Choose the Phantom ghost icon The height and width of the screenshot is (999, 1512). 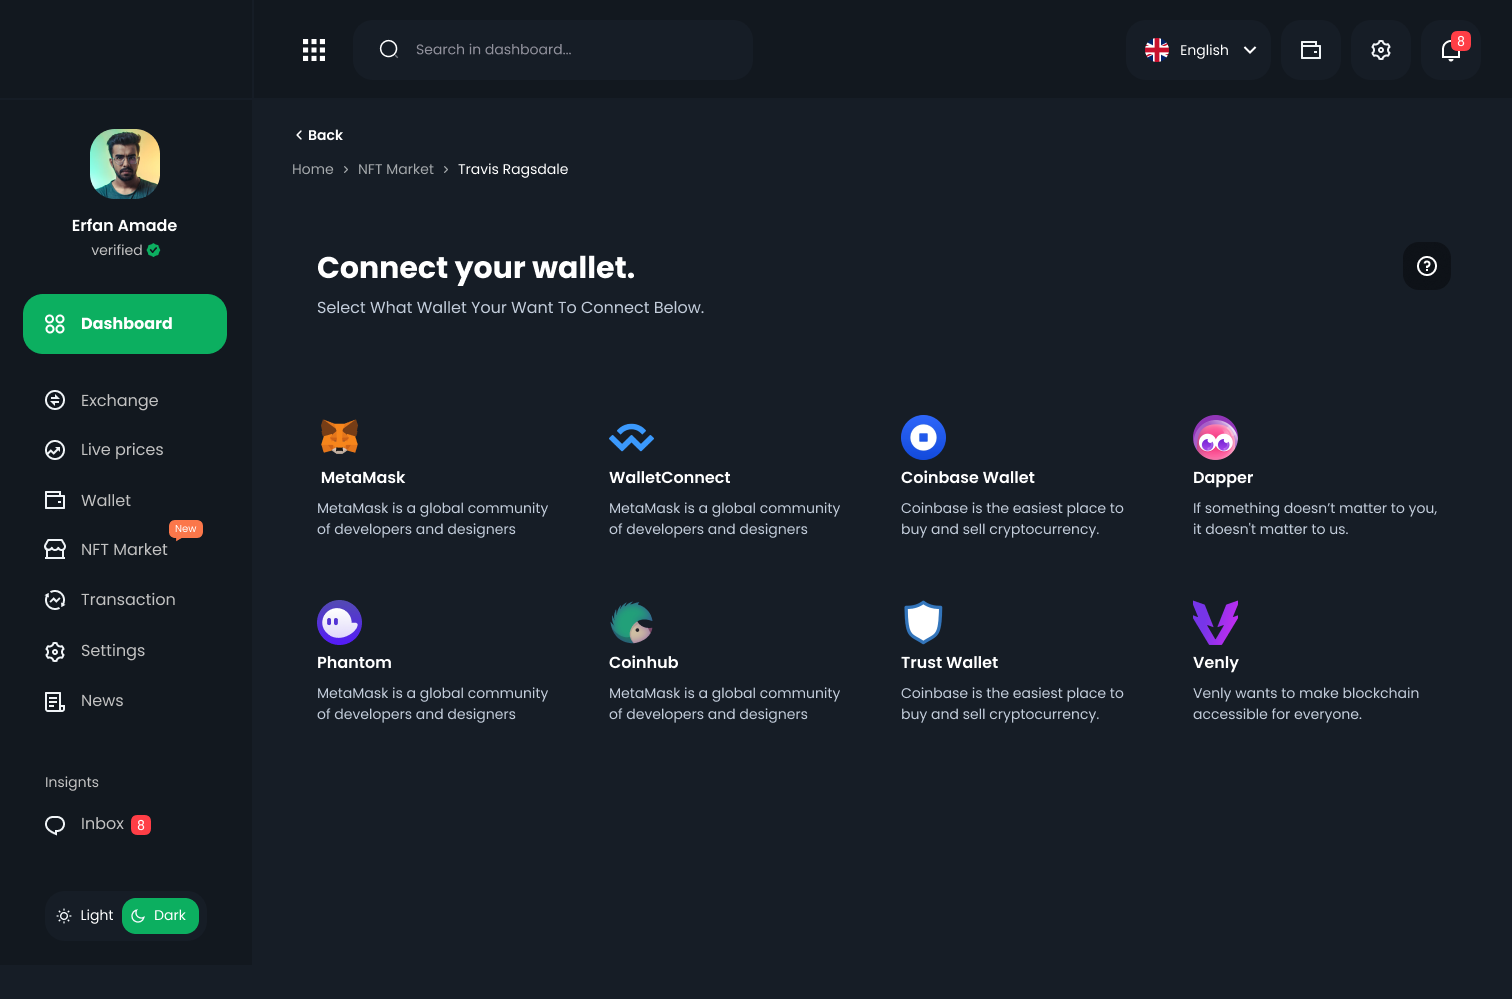339,622
